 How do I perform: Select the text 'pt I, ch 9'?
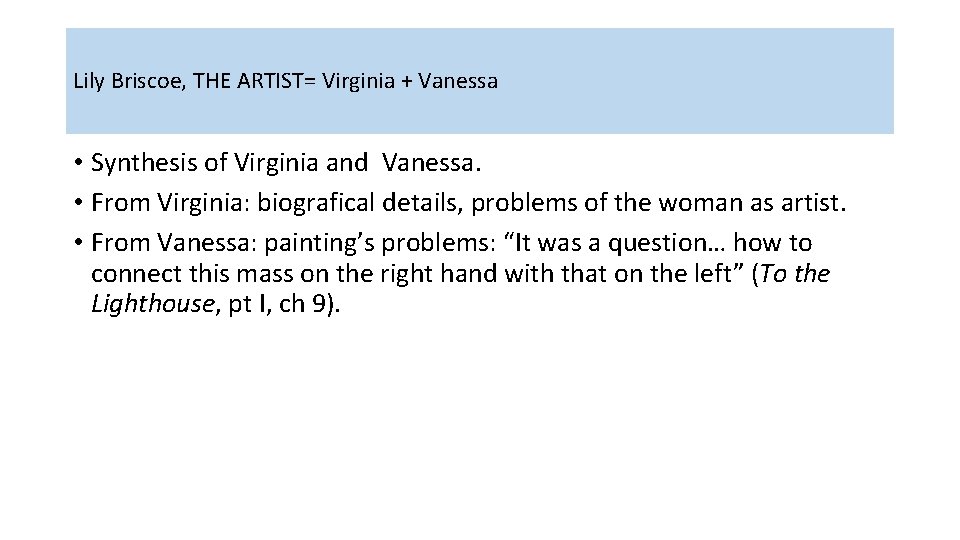pyautogui.click(x=277, y=304)
